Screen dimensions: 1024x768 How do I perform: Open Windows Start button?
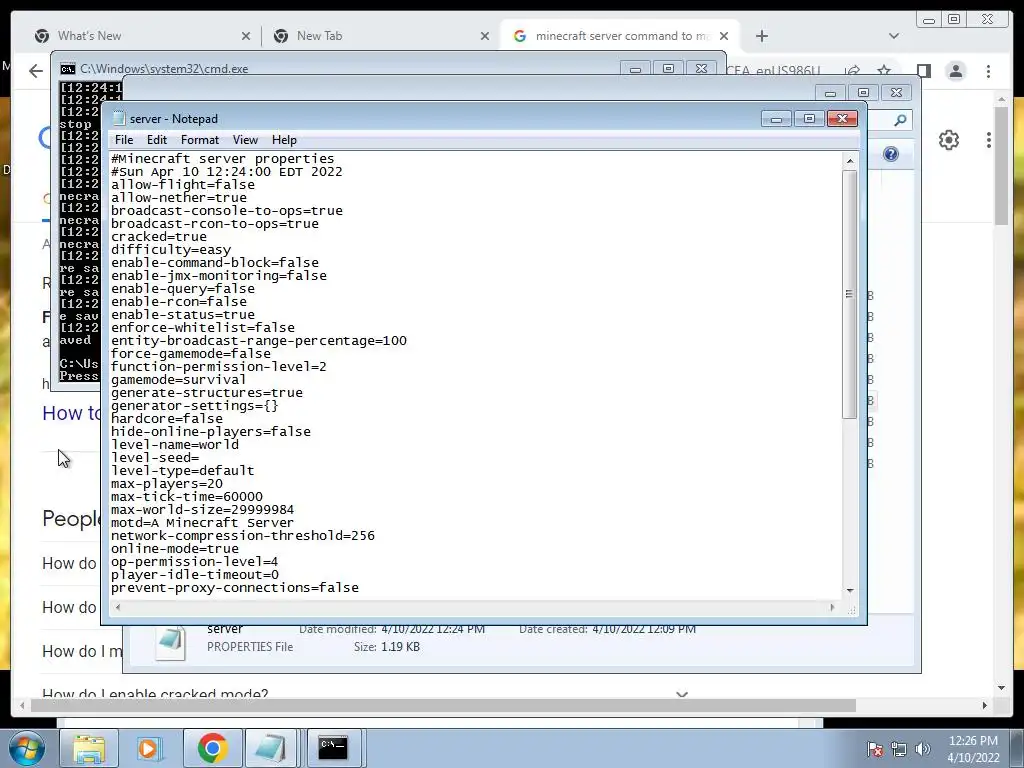point(26,748)
